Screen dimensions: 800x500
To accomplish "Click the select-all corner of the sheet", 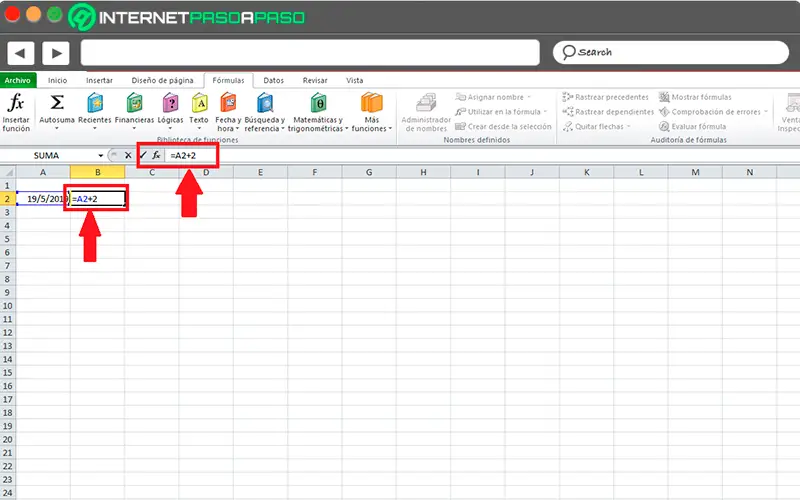I will click(x=8, y=172).
